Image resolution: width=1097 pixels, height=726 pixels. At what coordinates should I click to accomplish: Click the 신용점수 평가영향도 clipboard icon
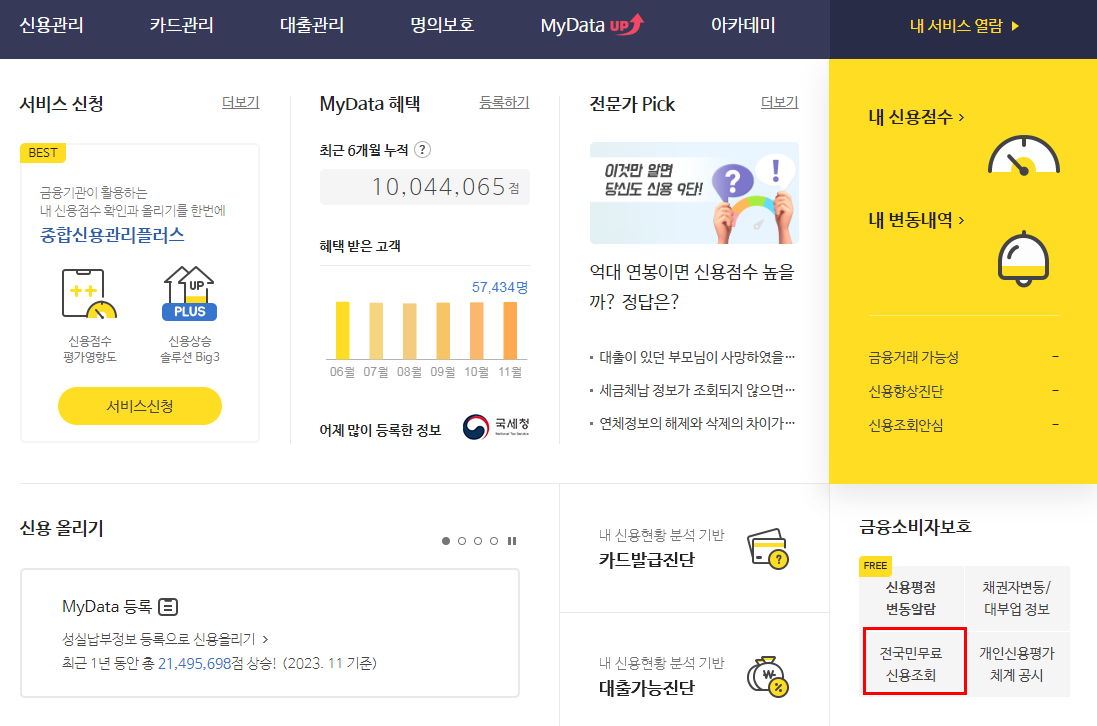[x=89, y=293]
